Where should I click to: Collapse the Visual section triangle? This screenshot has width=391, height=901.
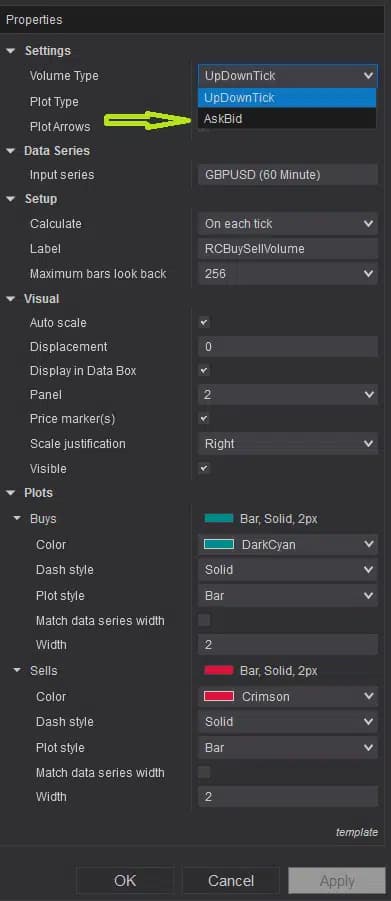[x=10, y=299]
